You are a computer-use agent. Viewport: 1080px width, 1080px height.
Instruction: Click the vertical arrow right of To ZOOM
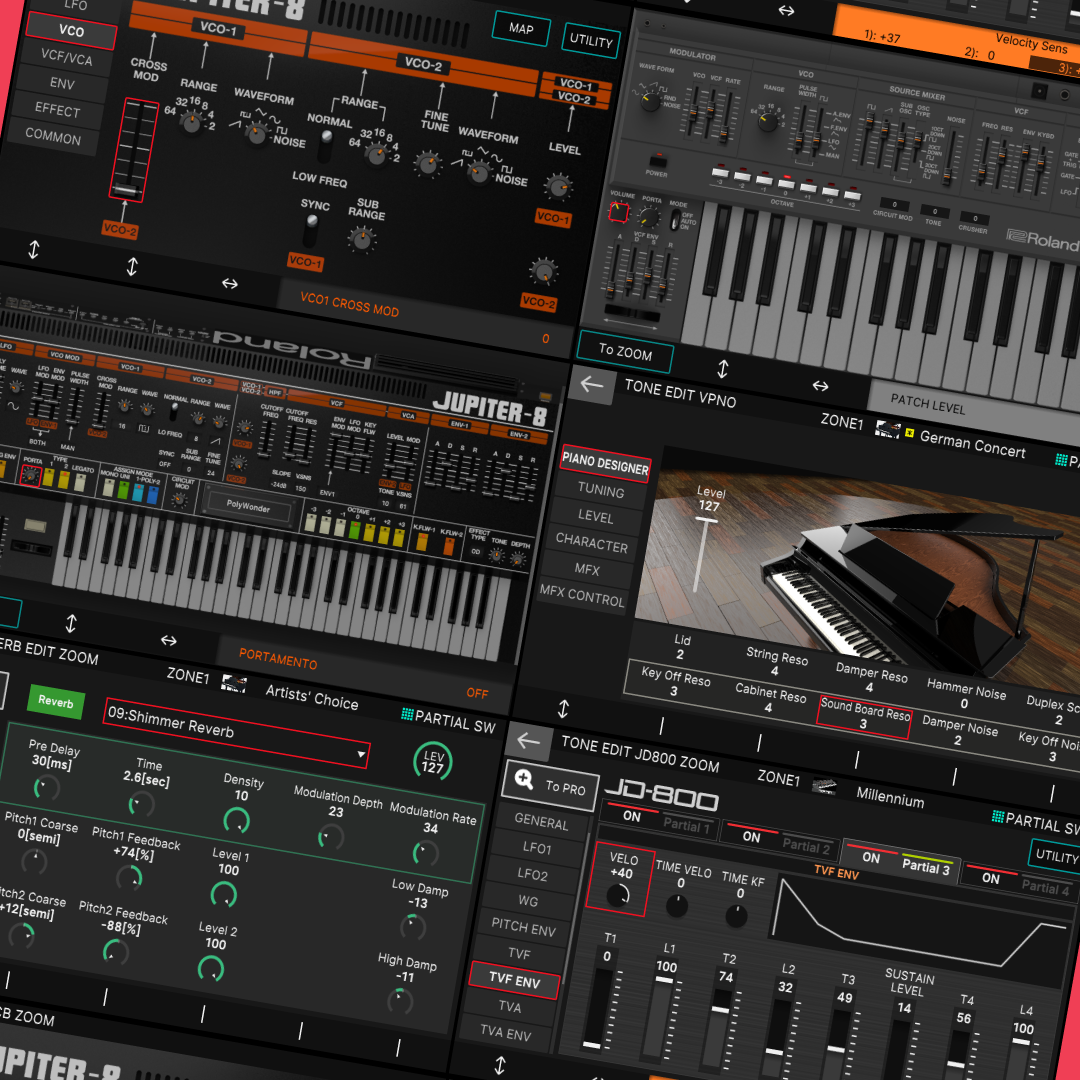[x=723, y=369]
